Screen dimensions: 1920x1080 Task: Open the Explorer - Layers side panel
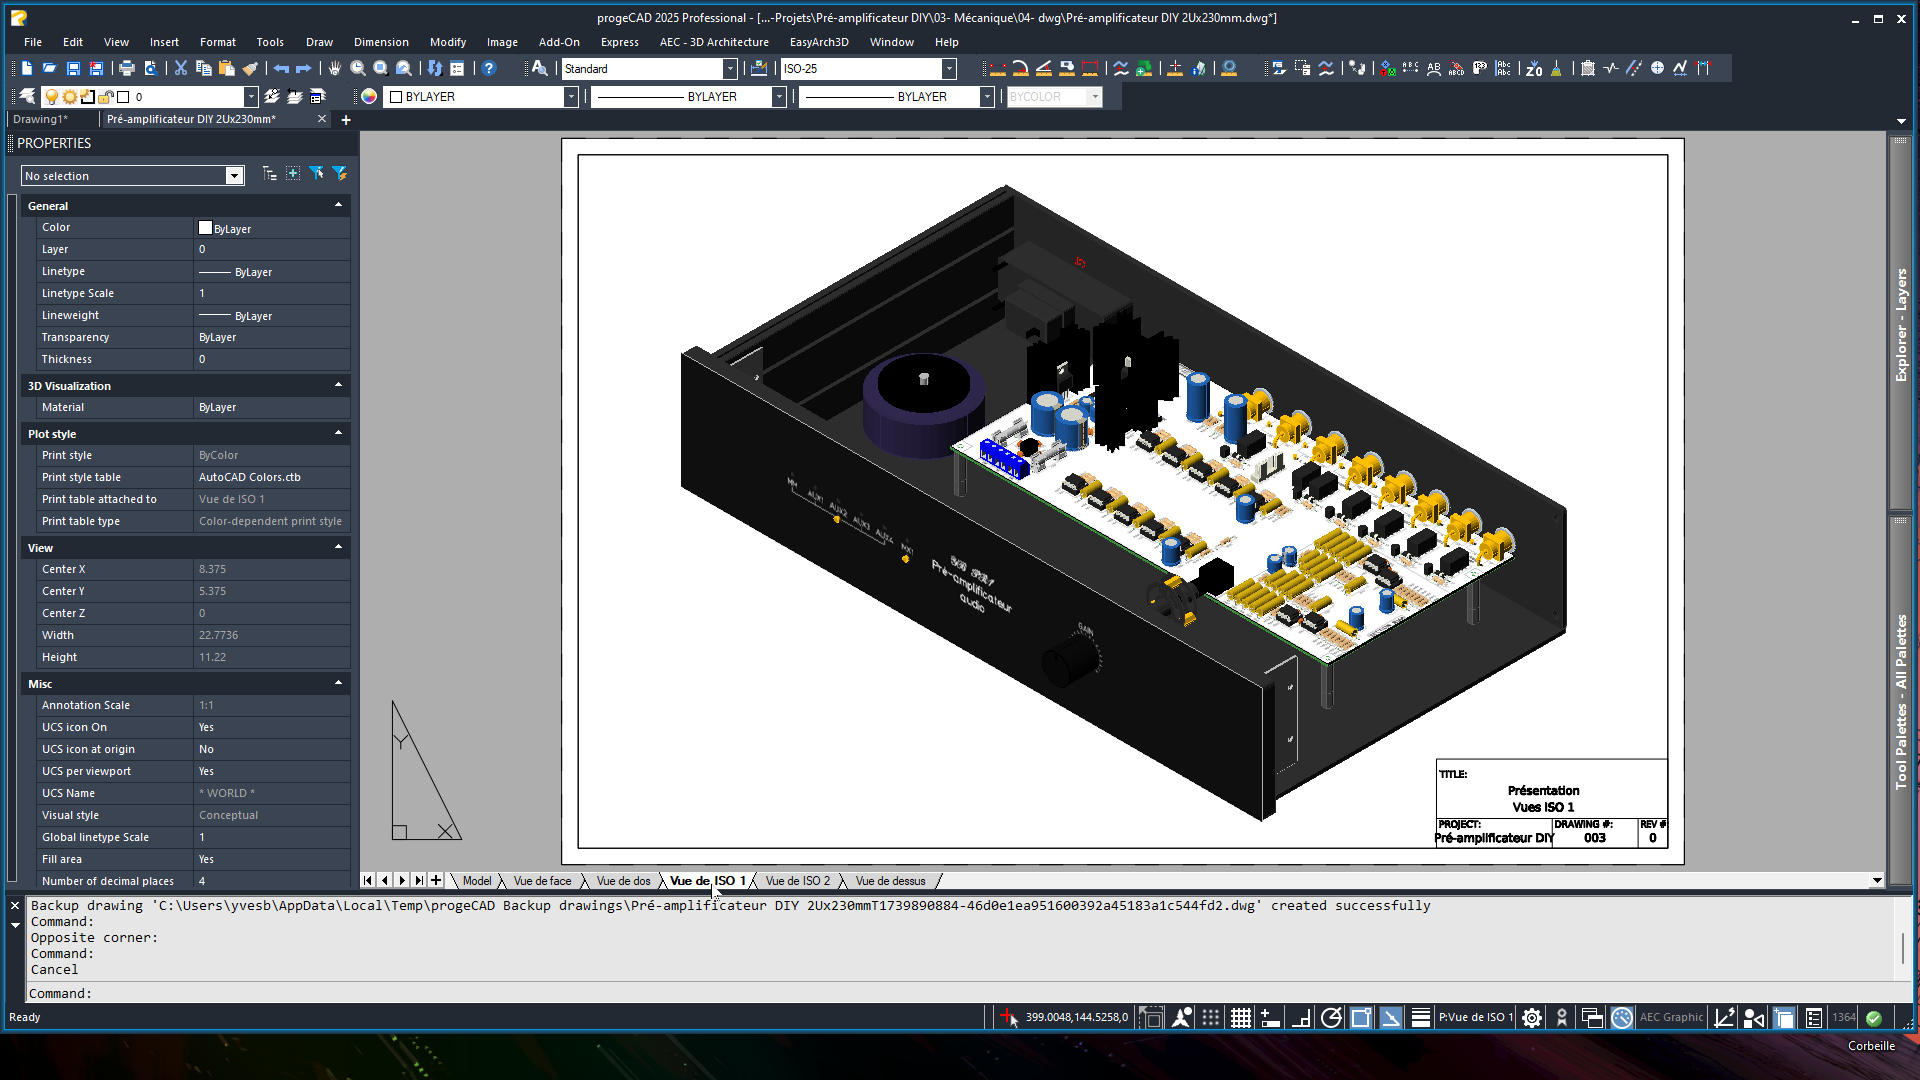point(1901,325)
